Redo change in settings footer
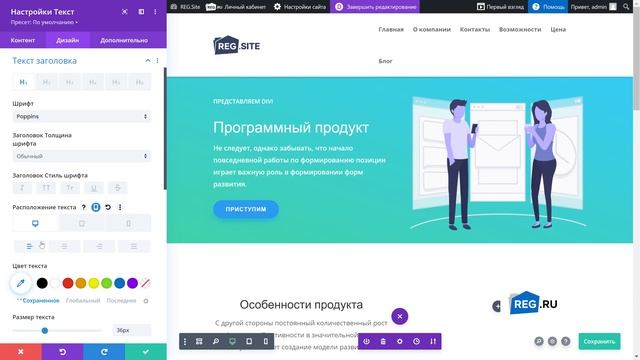 (x=104, y=352)
